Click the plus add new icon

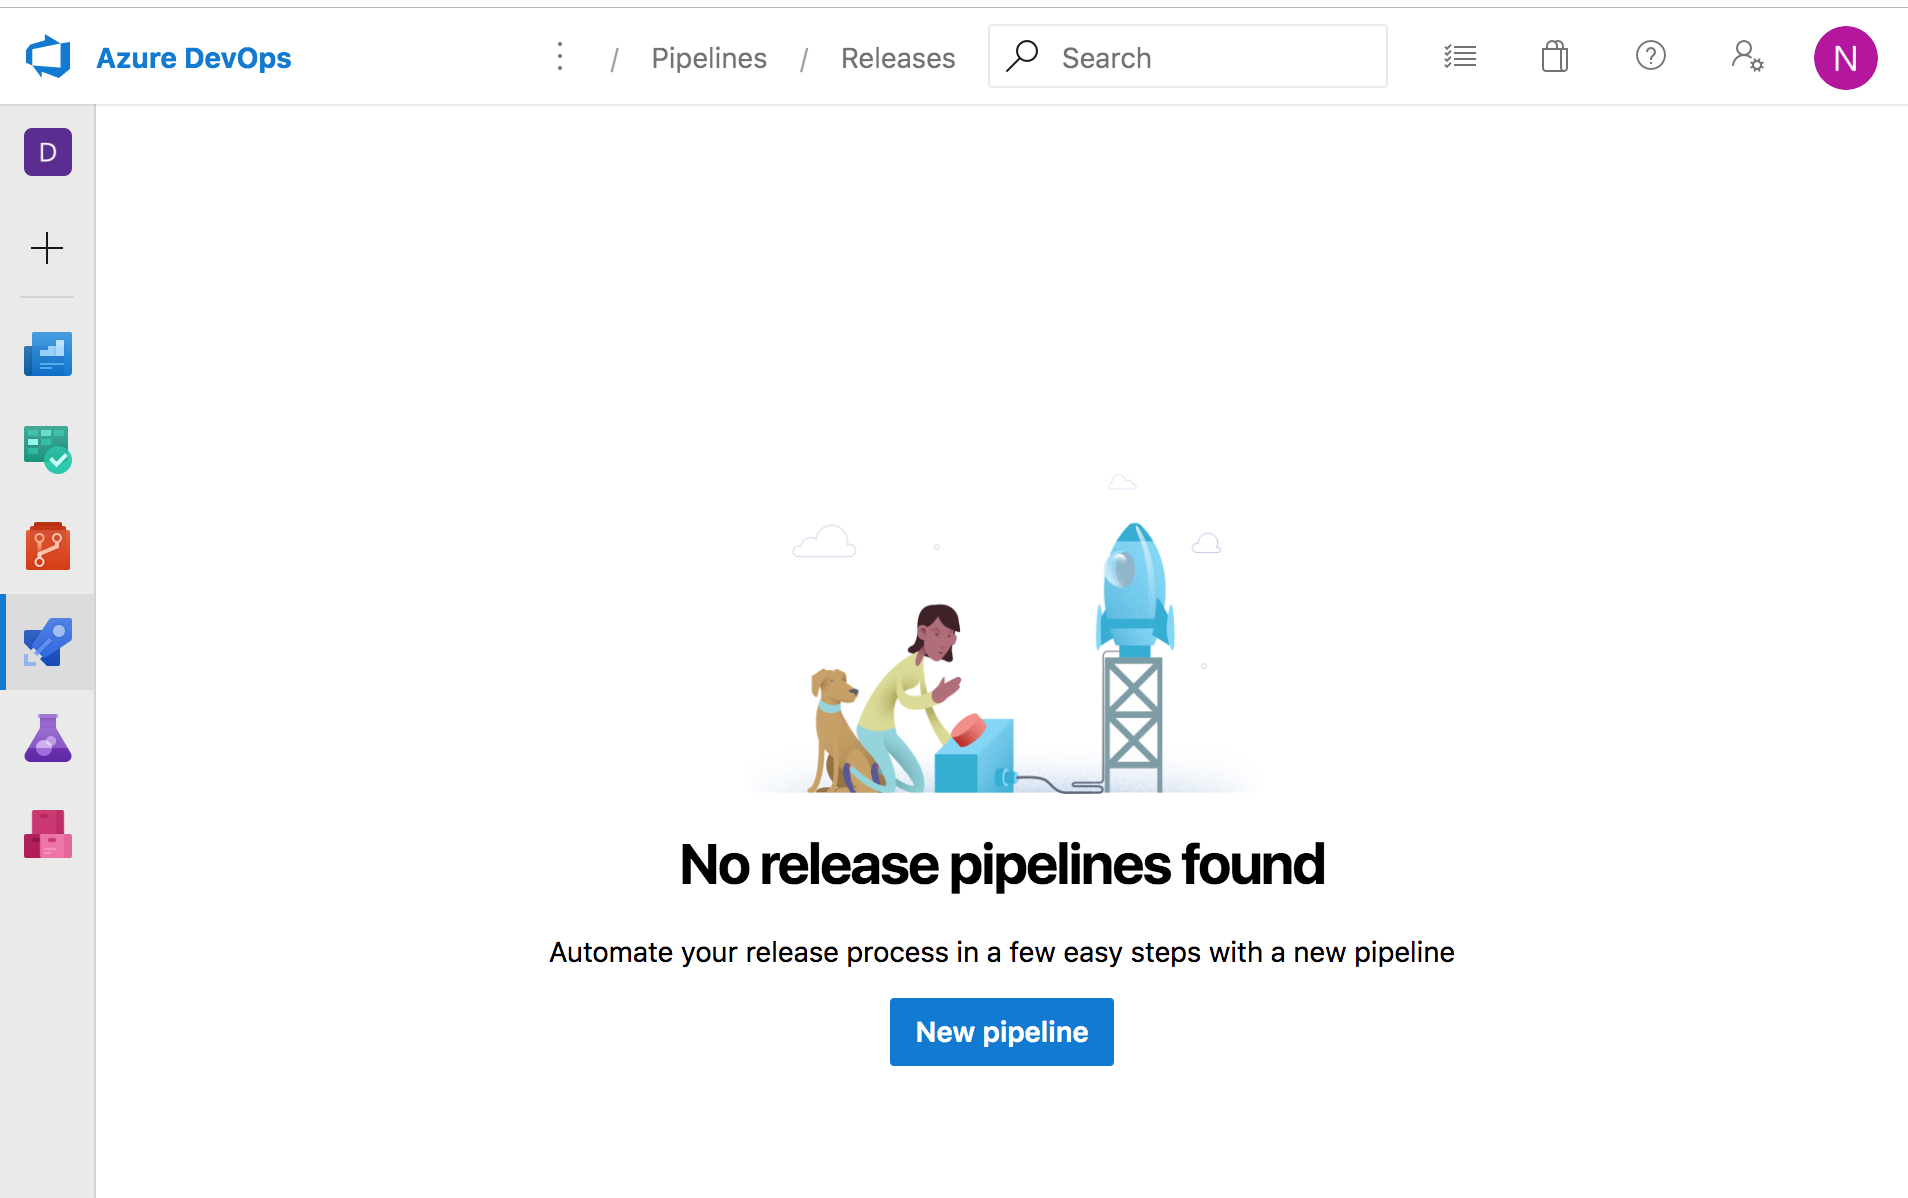point(47,248)
